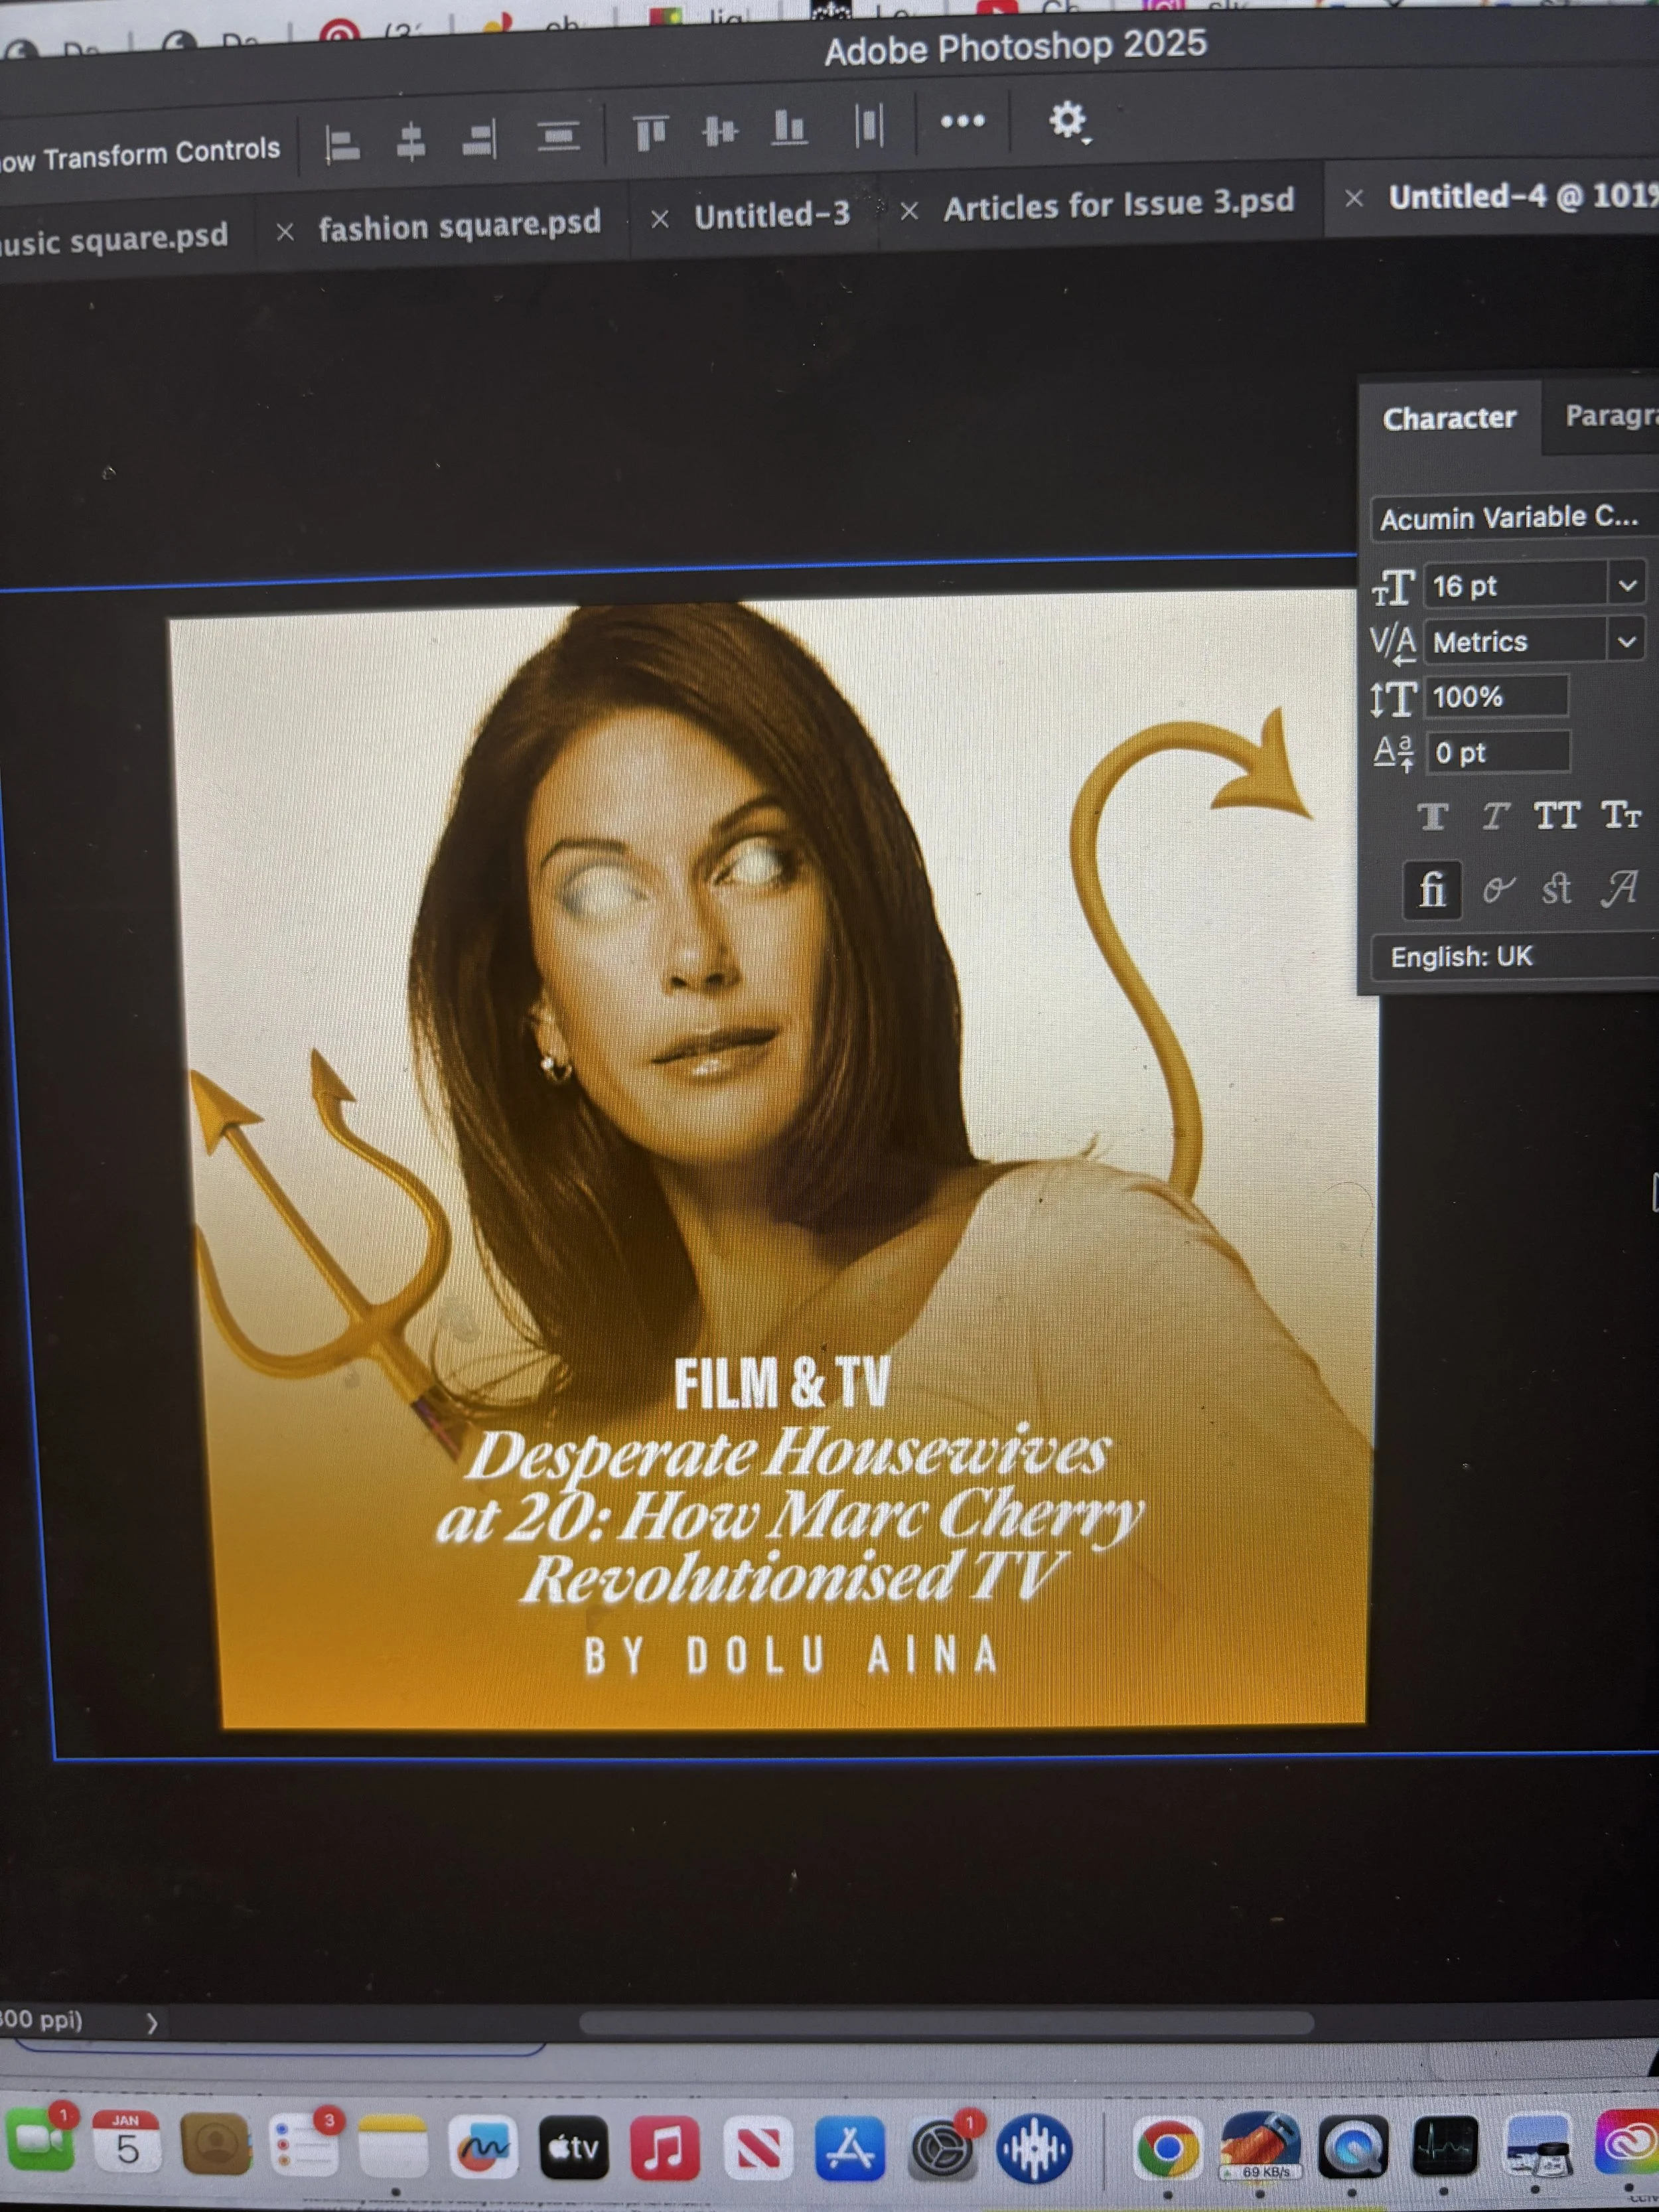Open Google Chrome from the dock
Viewport: 1659px width, 2212px height.
pyautogui.click(x=1167, y=2147)
